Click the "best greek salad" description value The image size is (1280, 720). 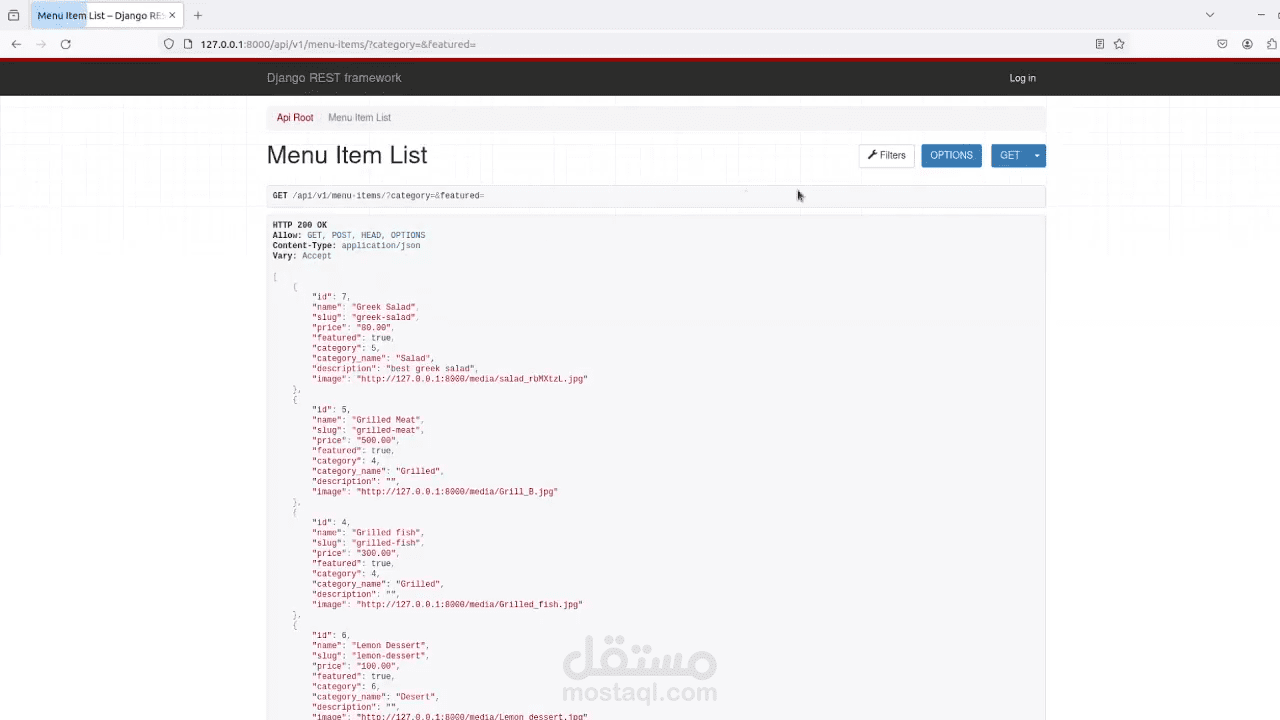431,369
